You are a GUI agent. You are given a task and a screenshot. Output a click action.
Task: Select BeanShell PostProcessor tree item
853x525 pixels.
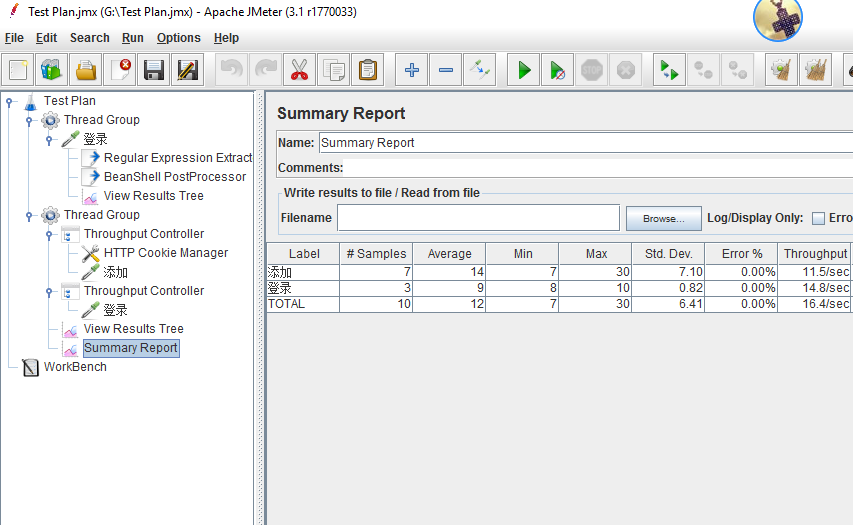pos(175,177)
